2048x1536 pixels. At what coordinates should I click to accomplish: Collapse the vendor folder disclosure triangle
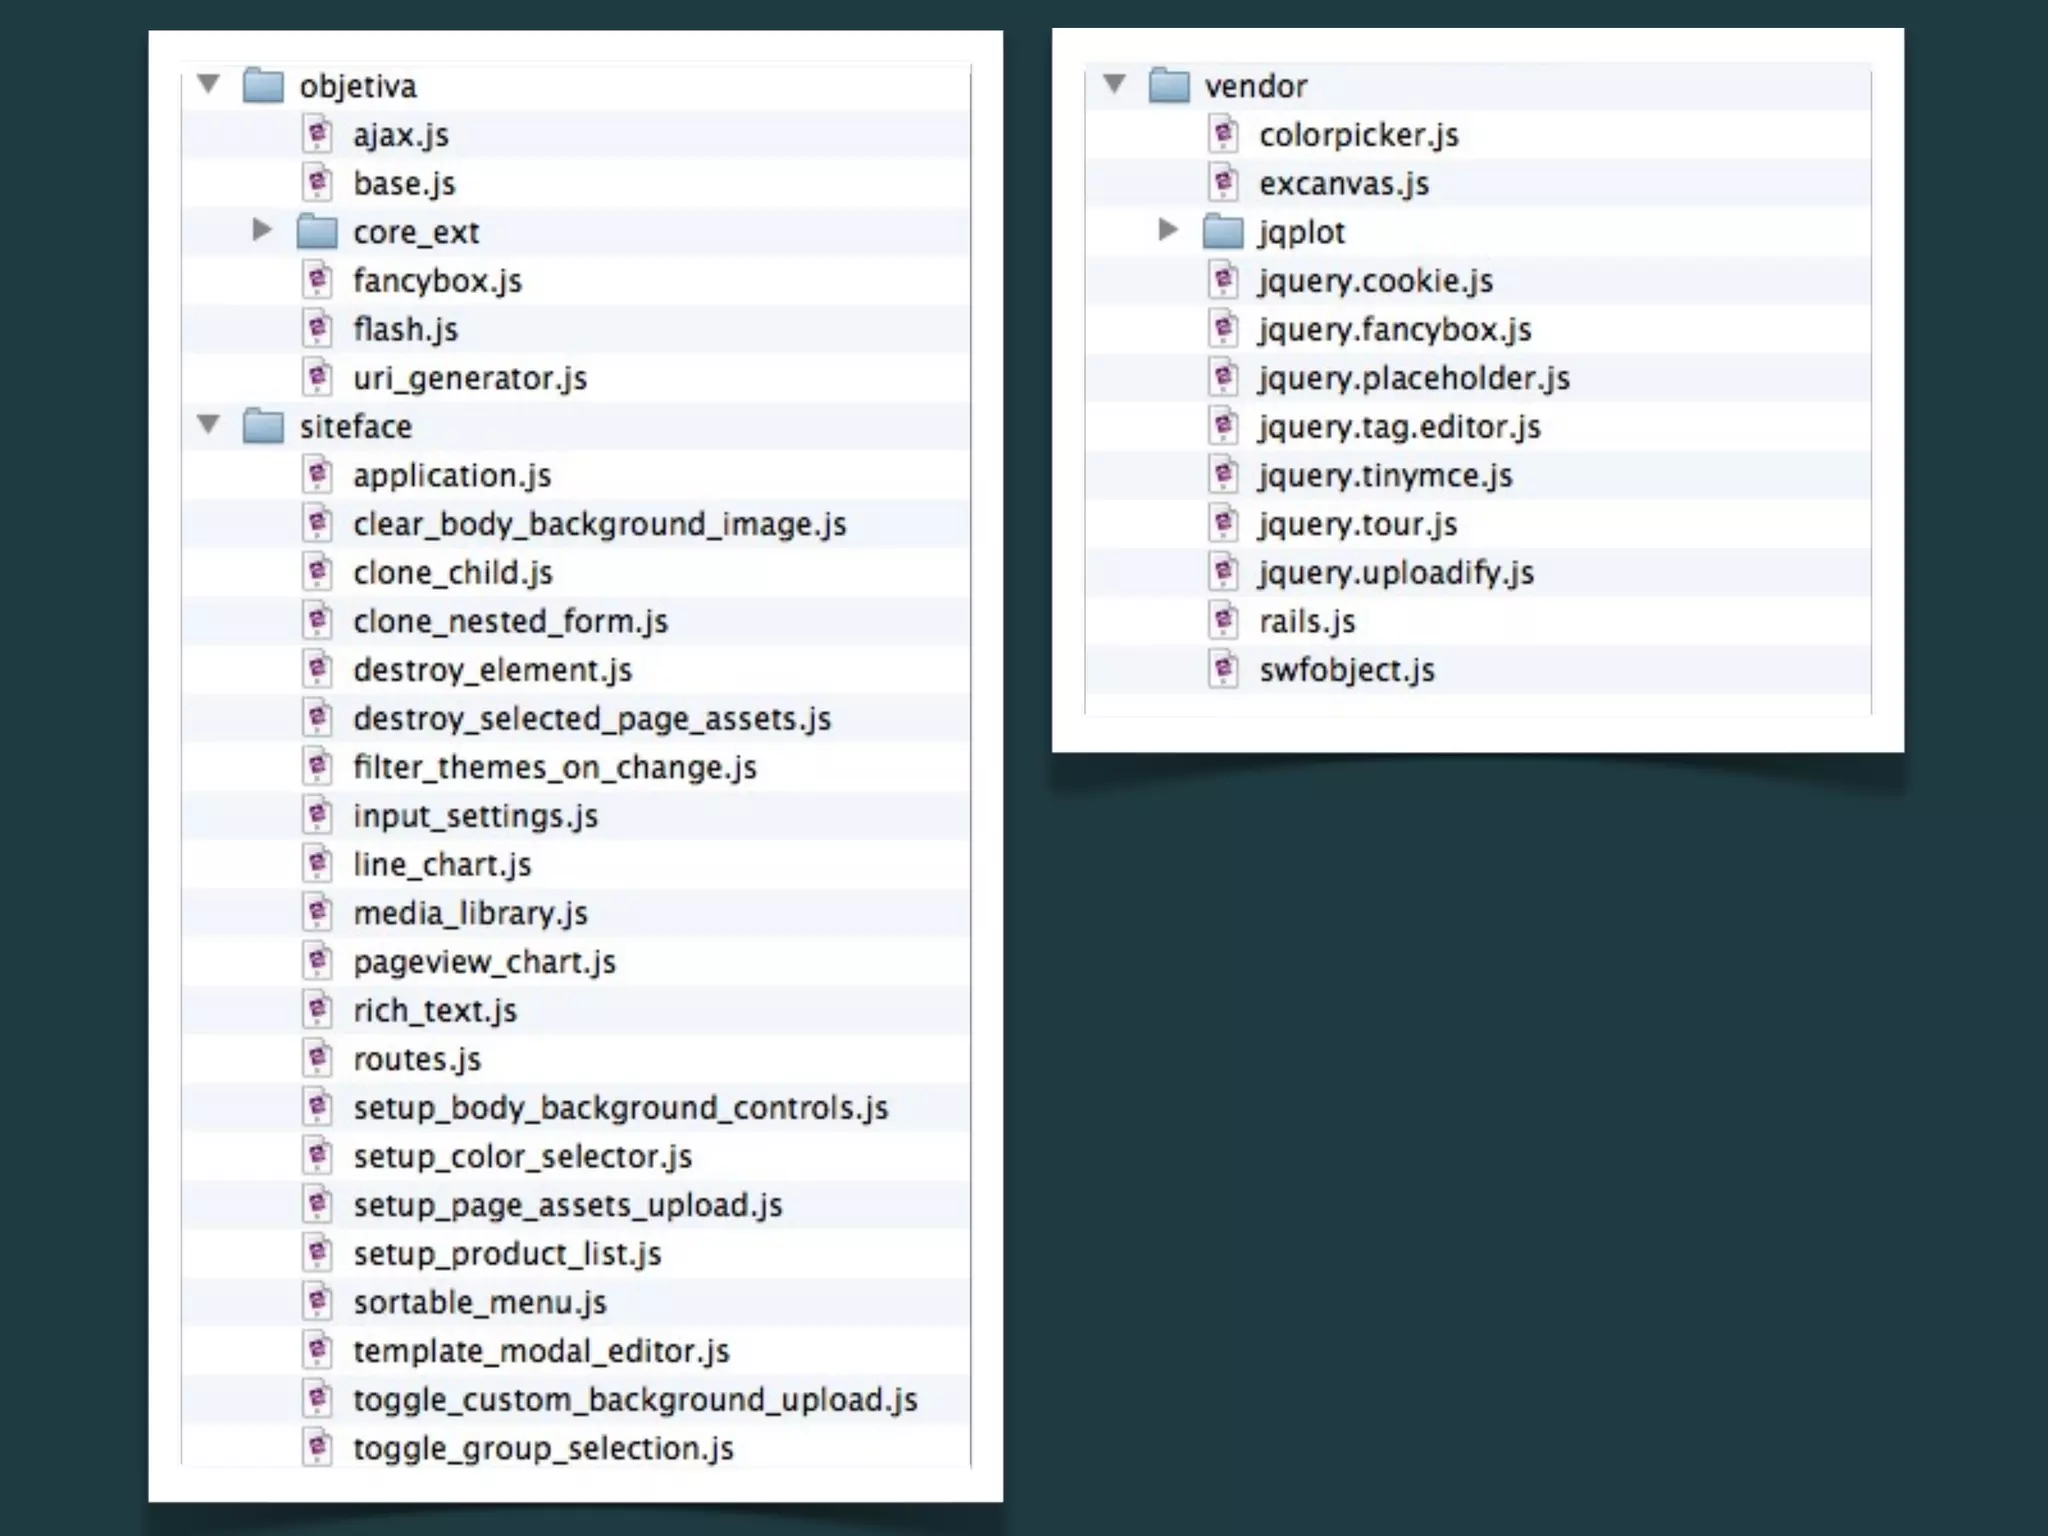[x=1114, y=84]
